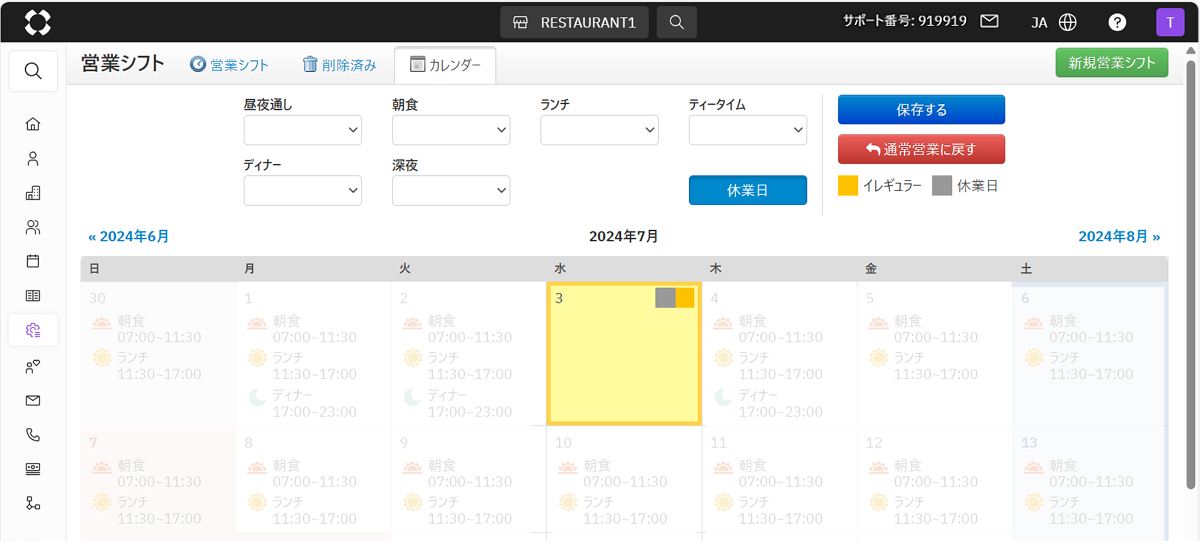Open the phone icon in sidebar
Image resolution: width=1200 pixels, height=541 pixels.
point(33,435)
